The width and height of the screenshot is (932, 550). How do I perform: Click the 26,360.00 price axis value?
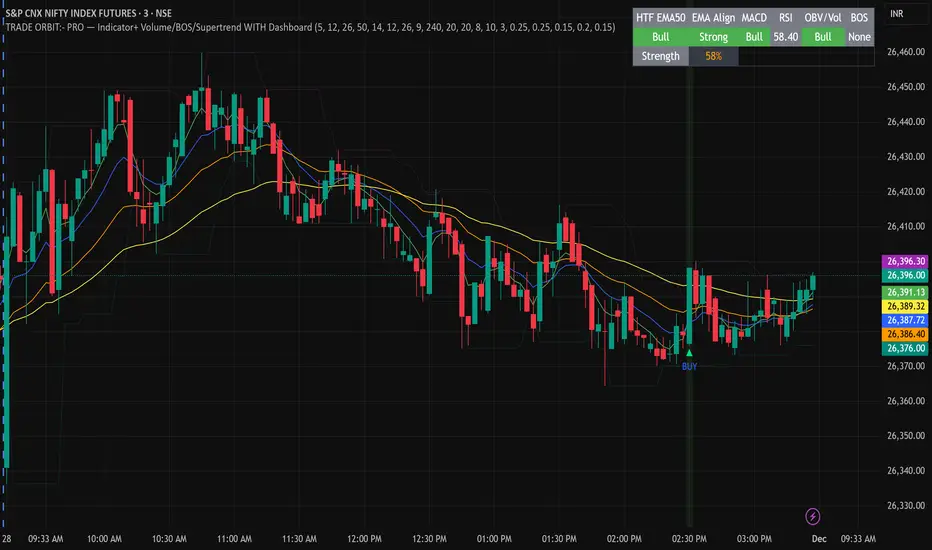(x=906, y=401)
